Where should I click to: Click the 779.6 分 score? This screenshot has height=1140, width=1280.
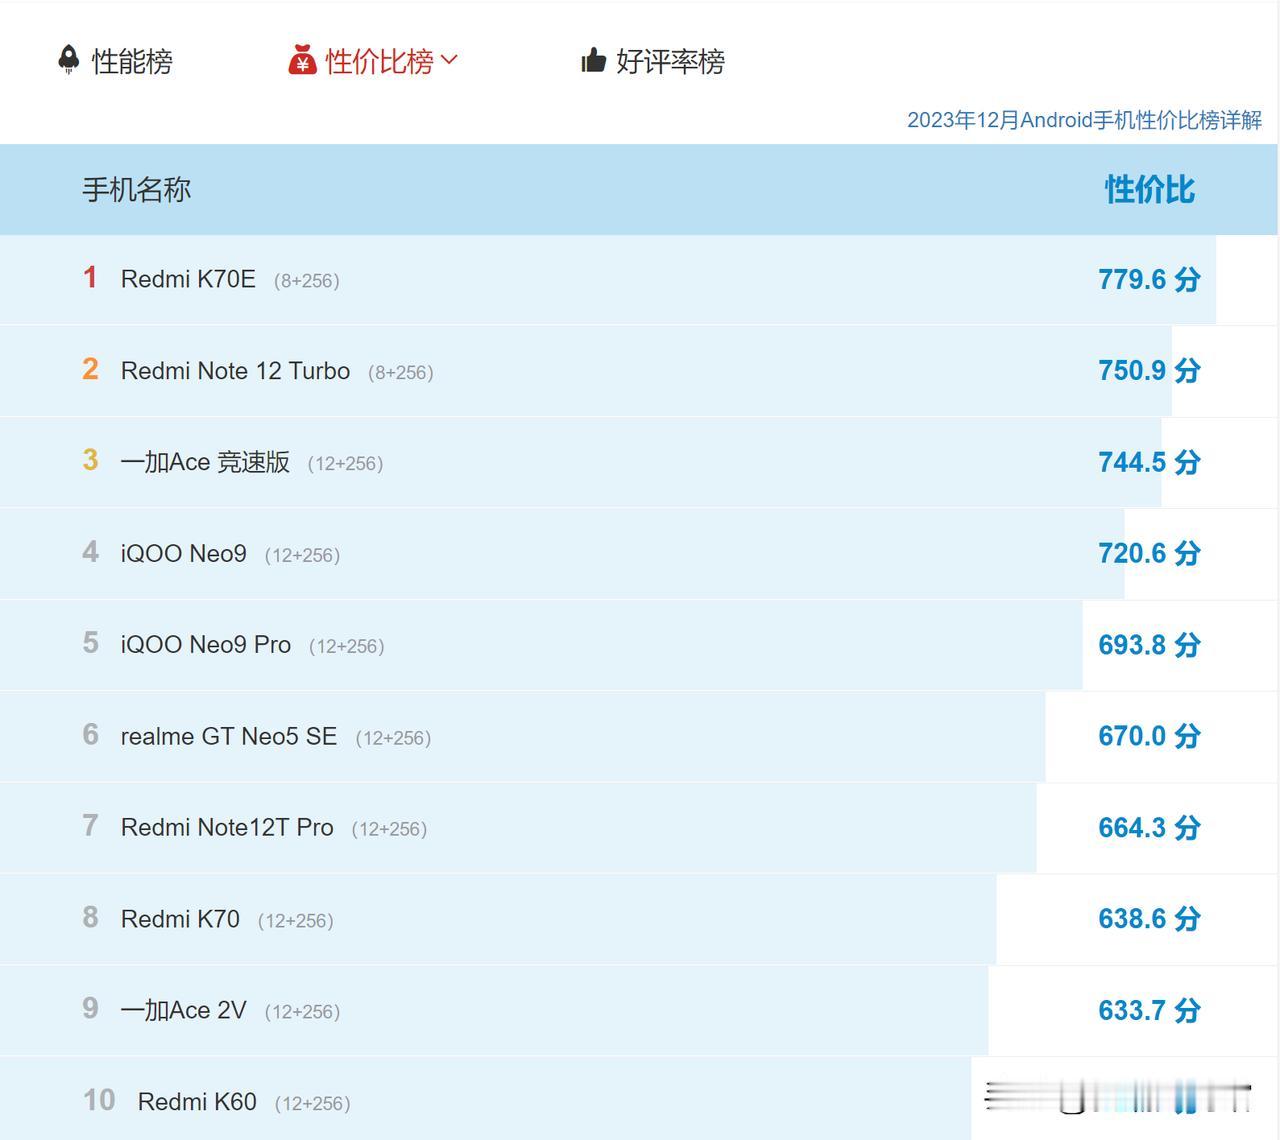[1149, 279]
